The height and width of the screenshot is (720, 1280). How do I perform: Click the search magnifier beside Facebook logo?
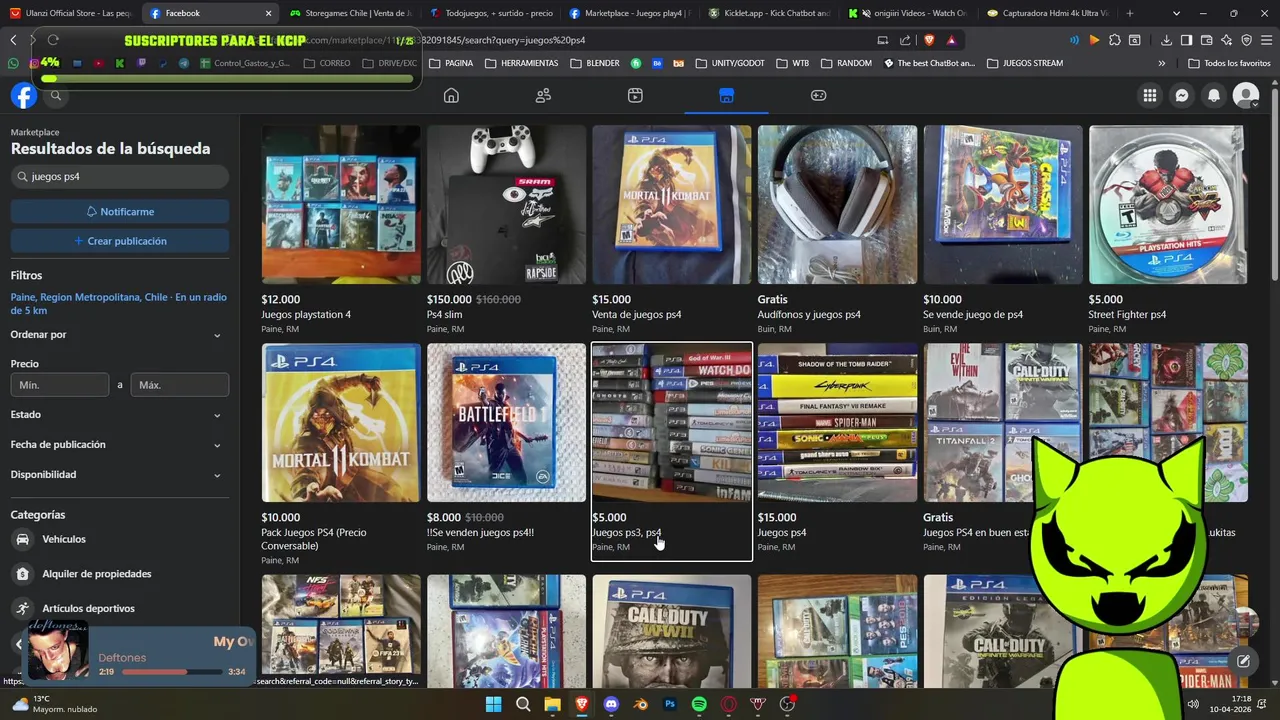click(x=56, y=95)
